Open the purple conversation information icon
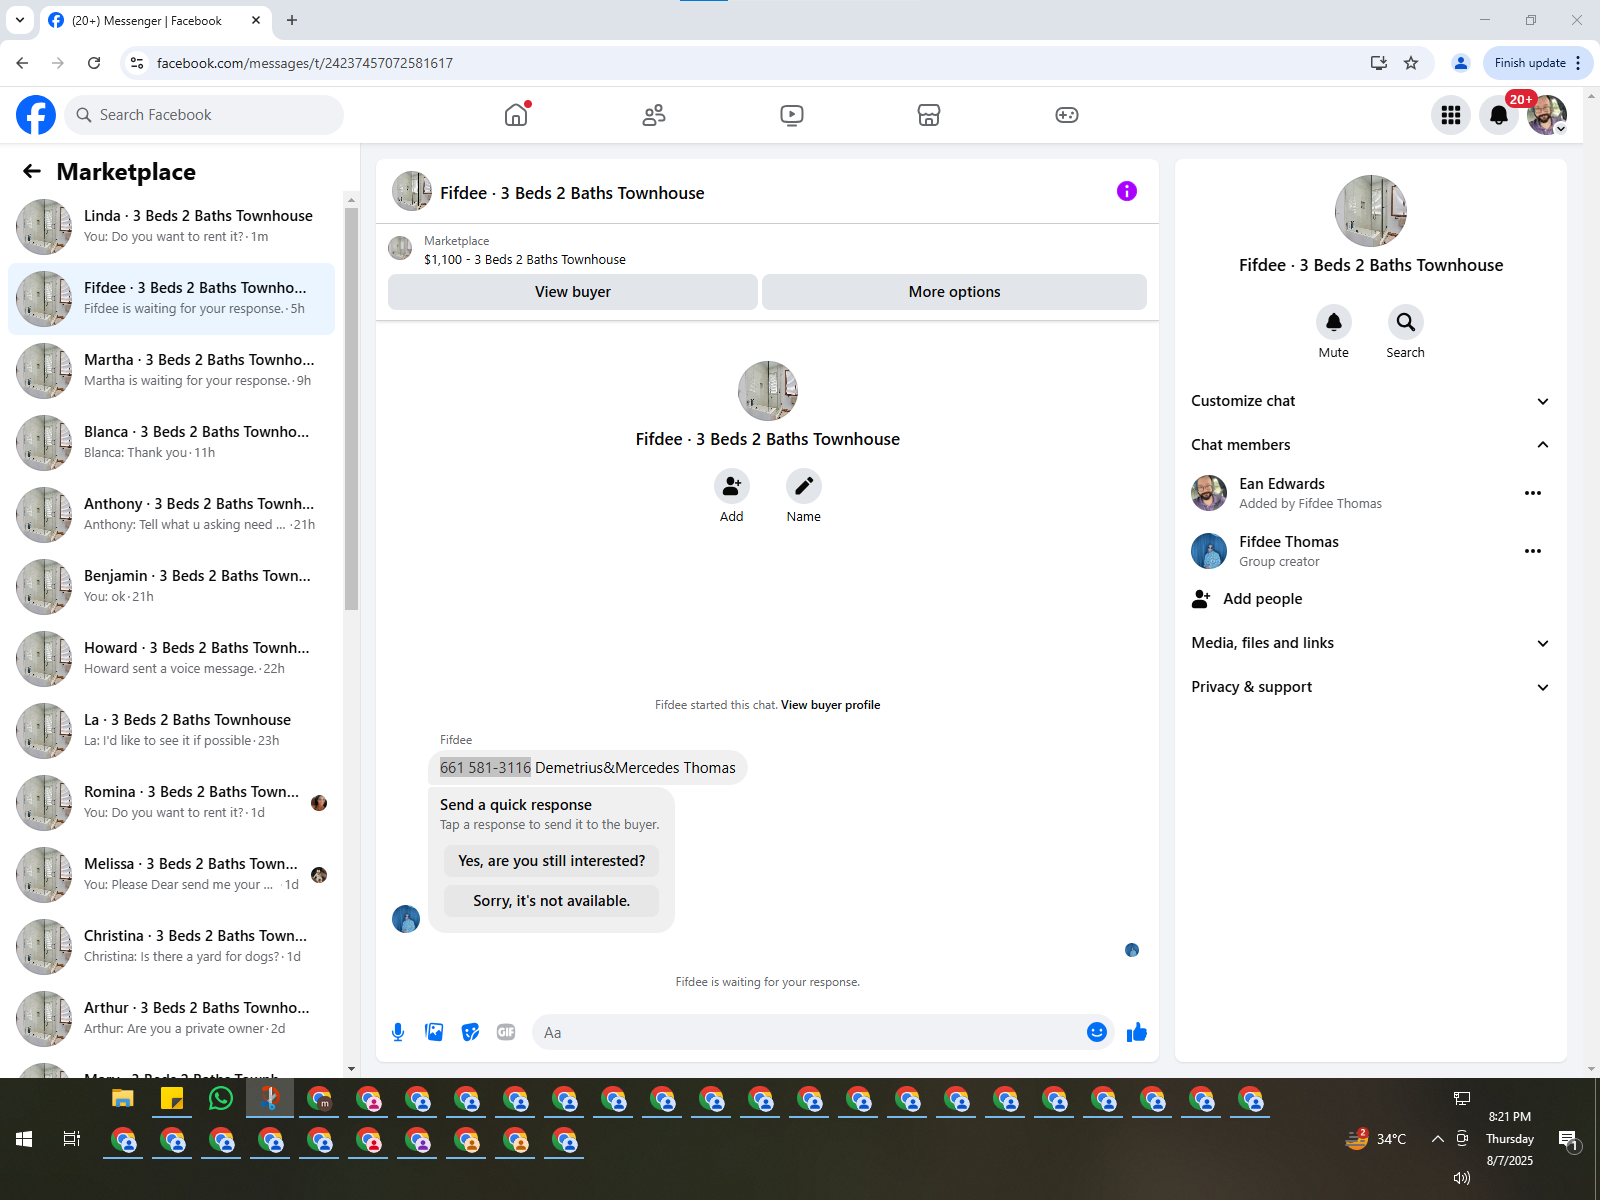The height and width of the screenshot is (1200, 1600). (1127, 191)
